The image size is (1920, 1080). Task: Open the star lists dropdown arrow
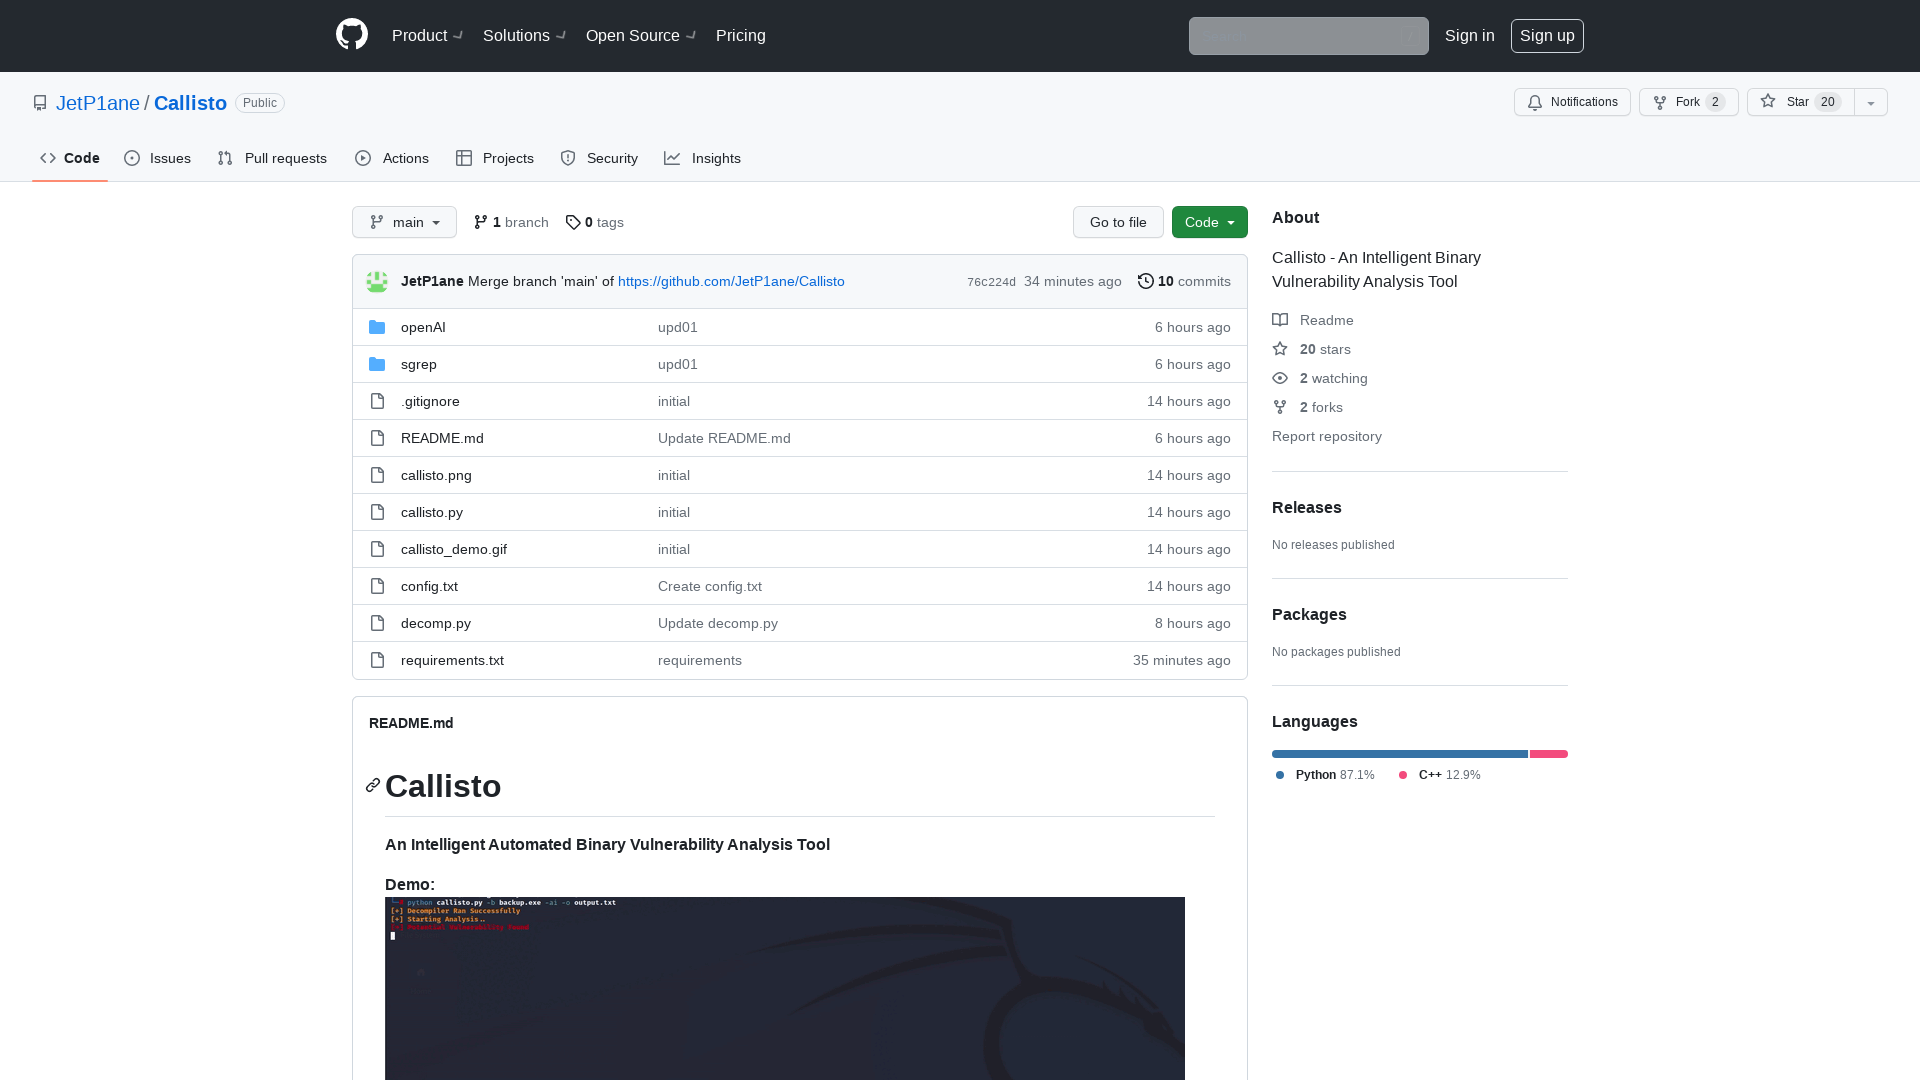1871,102
